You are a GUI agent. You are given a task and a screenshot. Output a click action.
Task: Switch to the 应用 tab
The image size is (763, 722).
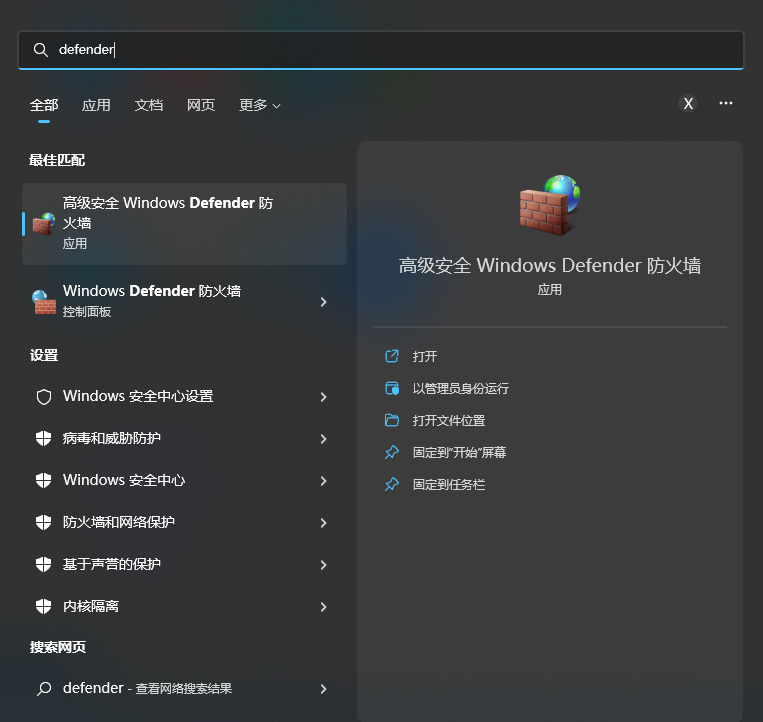coord(96,105)
